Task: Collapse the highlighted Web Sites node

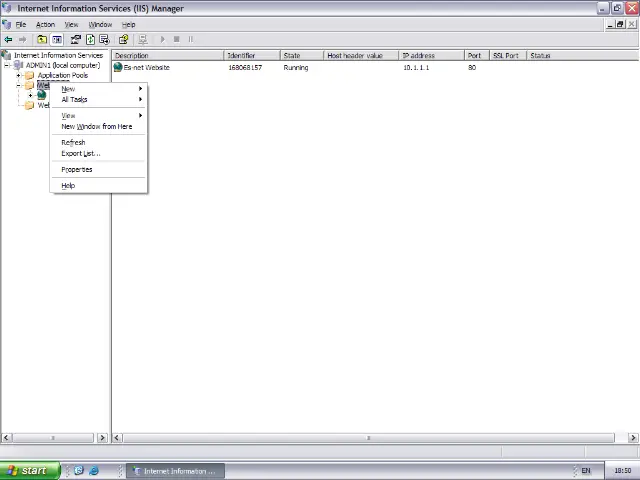Action: pos(18,85)
